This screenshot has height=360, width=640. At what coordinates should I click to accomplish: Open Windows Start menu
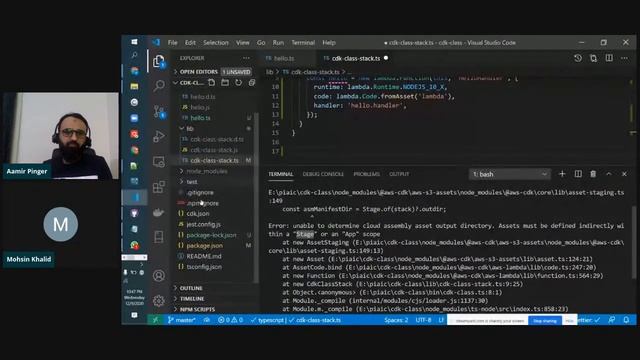[x=134, y=42]
